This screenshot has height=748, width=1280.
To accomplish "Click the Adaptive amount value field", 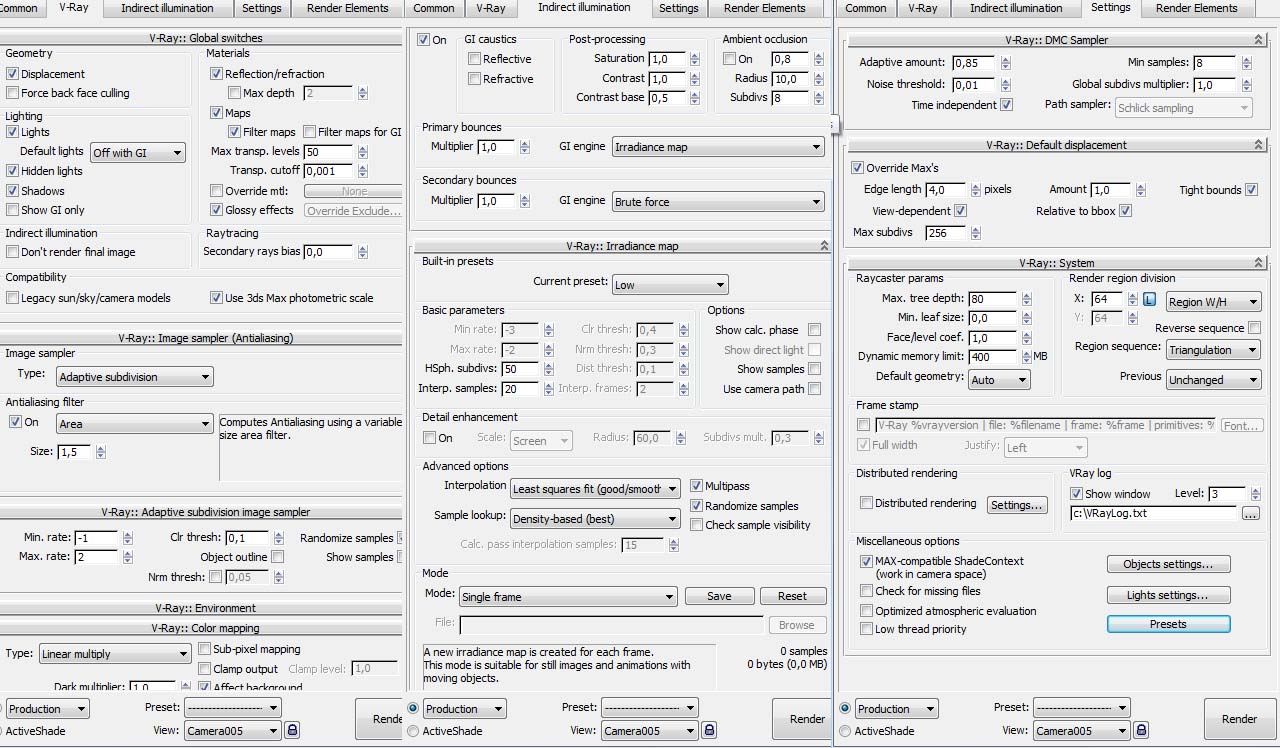I will tap(974, 63).
